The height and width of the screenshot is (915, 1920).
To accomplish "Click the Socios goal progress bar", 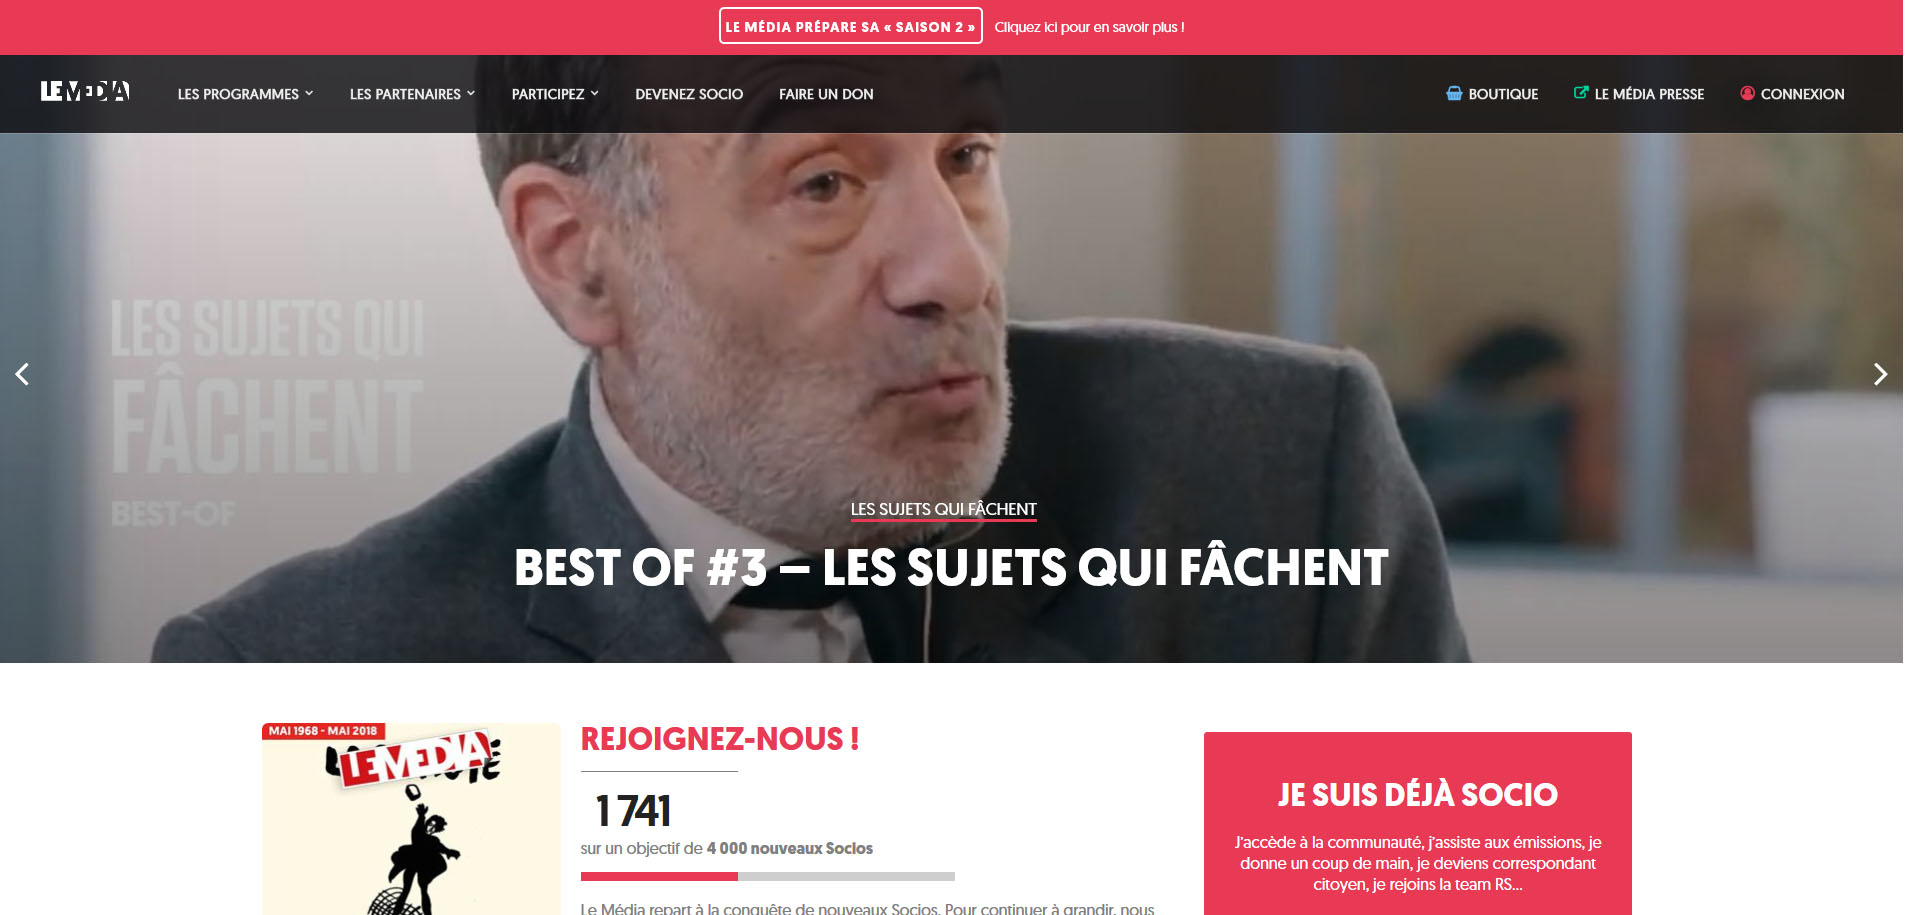I will point(767,876).
